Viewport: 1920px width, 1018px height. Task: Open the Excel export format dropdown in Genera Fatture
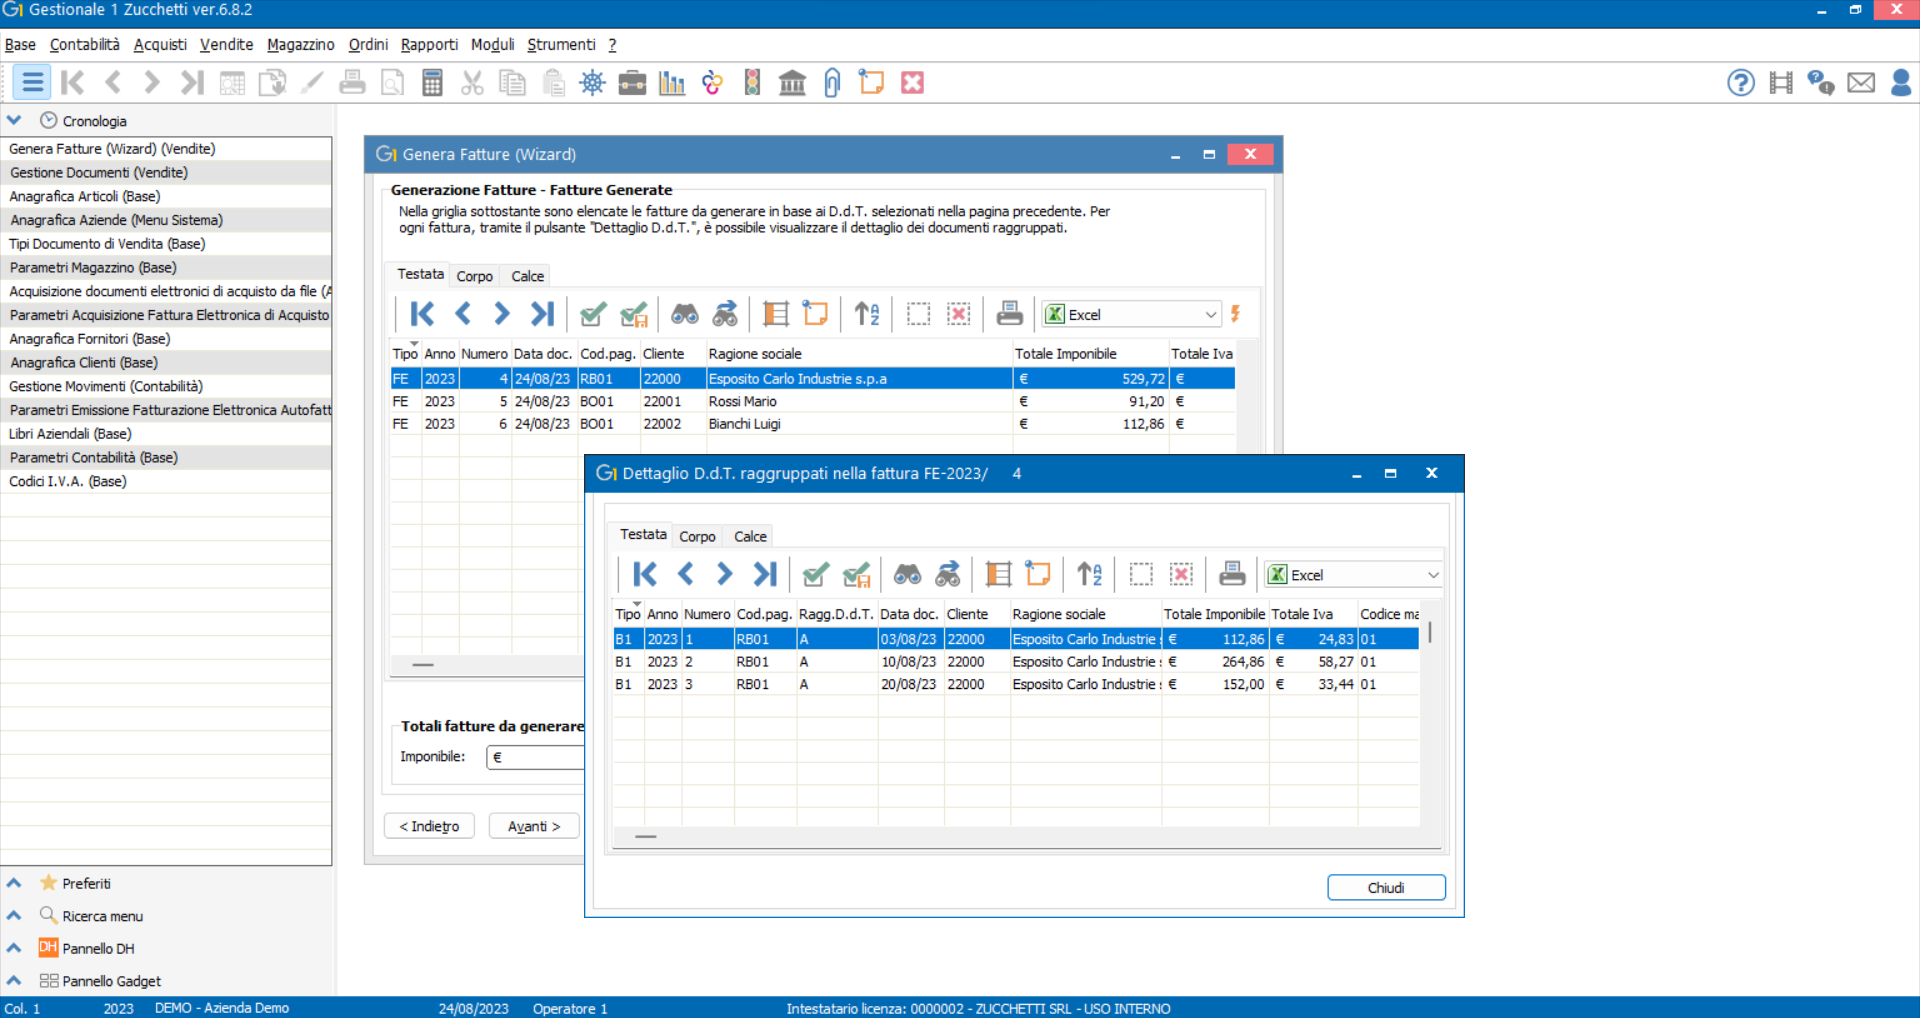pyautogui.click(x=1130, y=313)
